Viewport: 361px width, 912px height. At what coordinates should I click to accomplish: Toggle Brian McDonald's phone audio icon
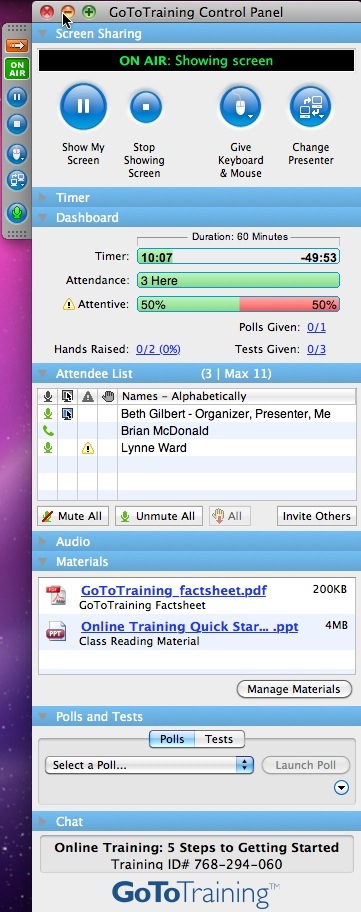(48, 431)
